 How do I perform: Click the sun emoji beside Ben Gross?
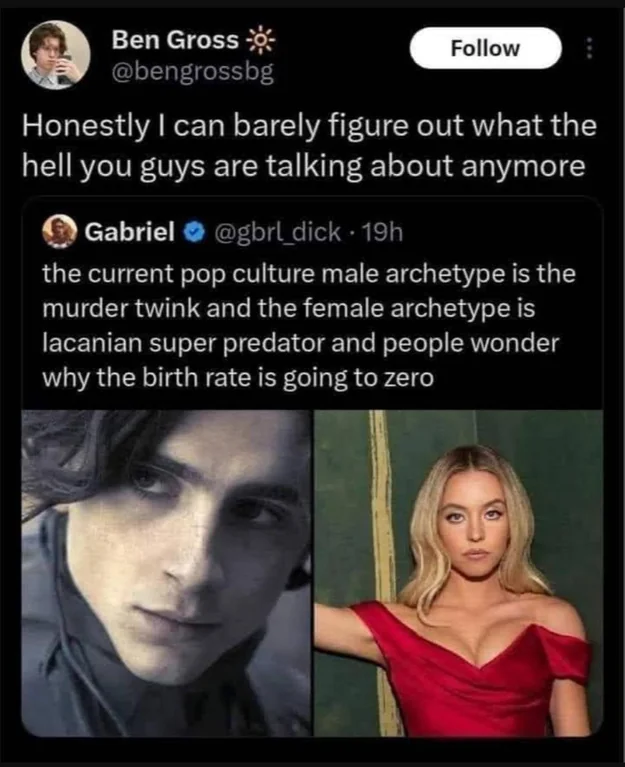pos(260,40)
